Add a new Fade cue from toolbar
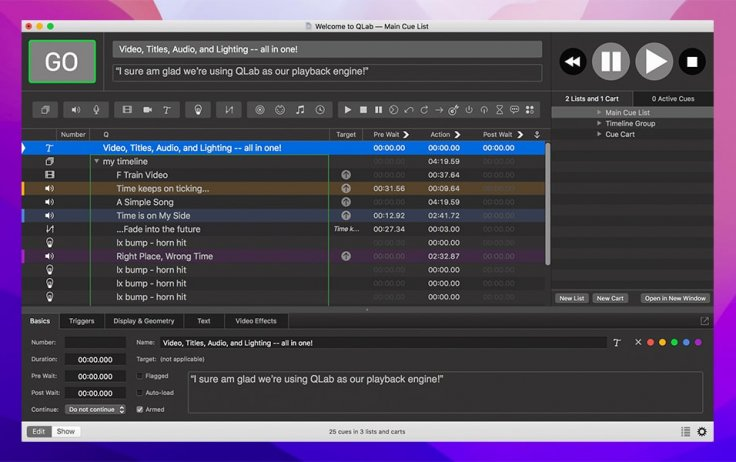This screenshot has height=462, width=736. point(229,109)
